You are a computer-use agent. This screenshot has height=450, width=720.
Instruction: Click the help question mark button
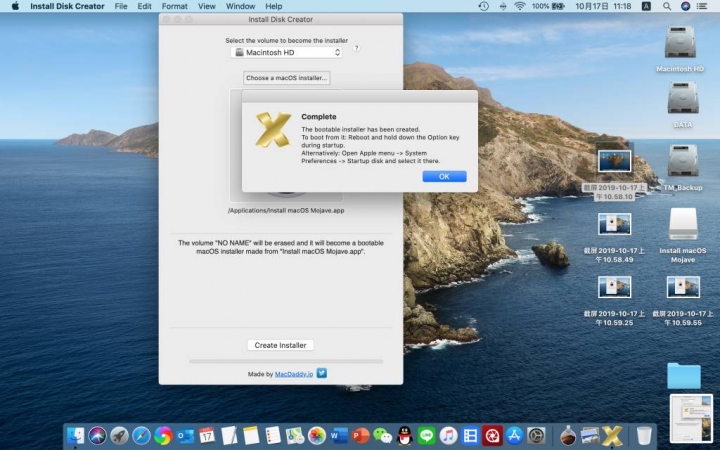pos(356,48)
